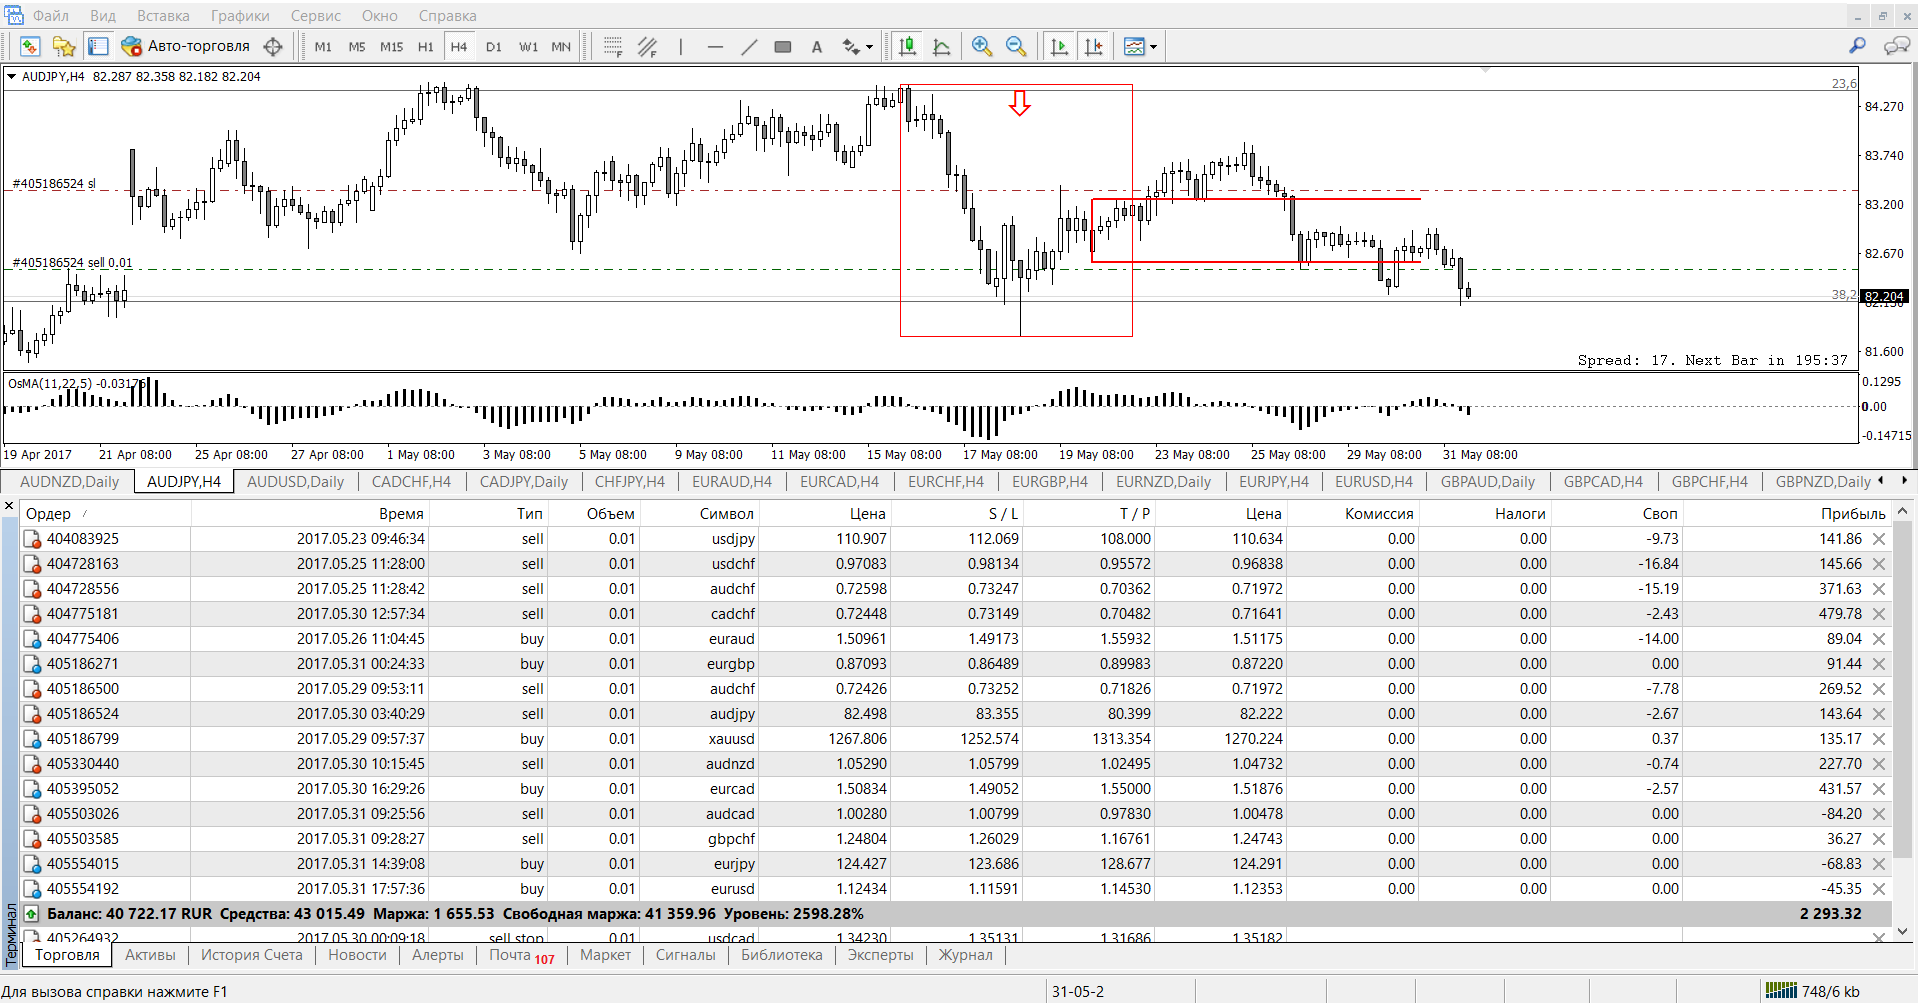
Task: Open the Вставка menu
Action: click(x=163, y=15)
